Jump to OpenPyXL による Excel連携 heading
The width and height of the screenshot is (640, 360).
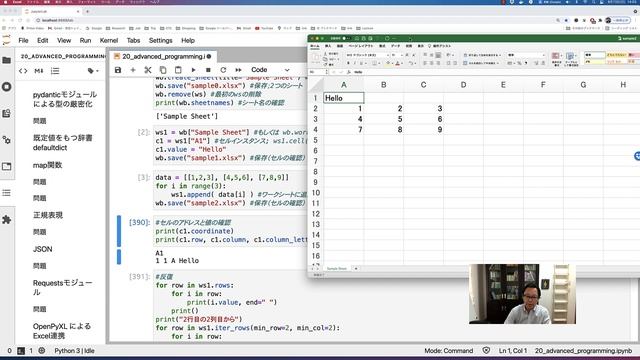[62, 331]
